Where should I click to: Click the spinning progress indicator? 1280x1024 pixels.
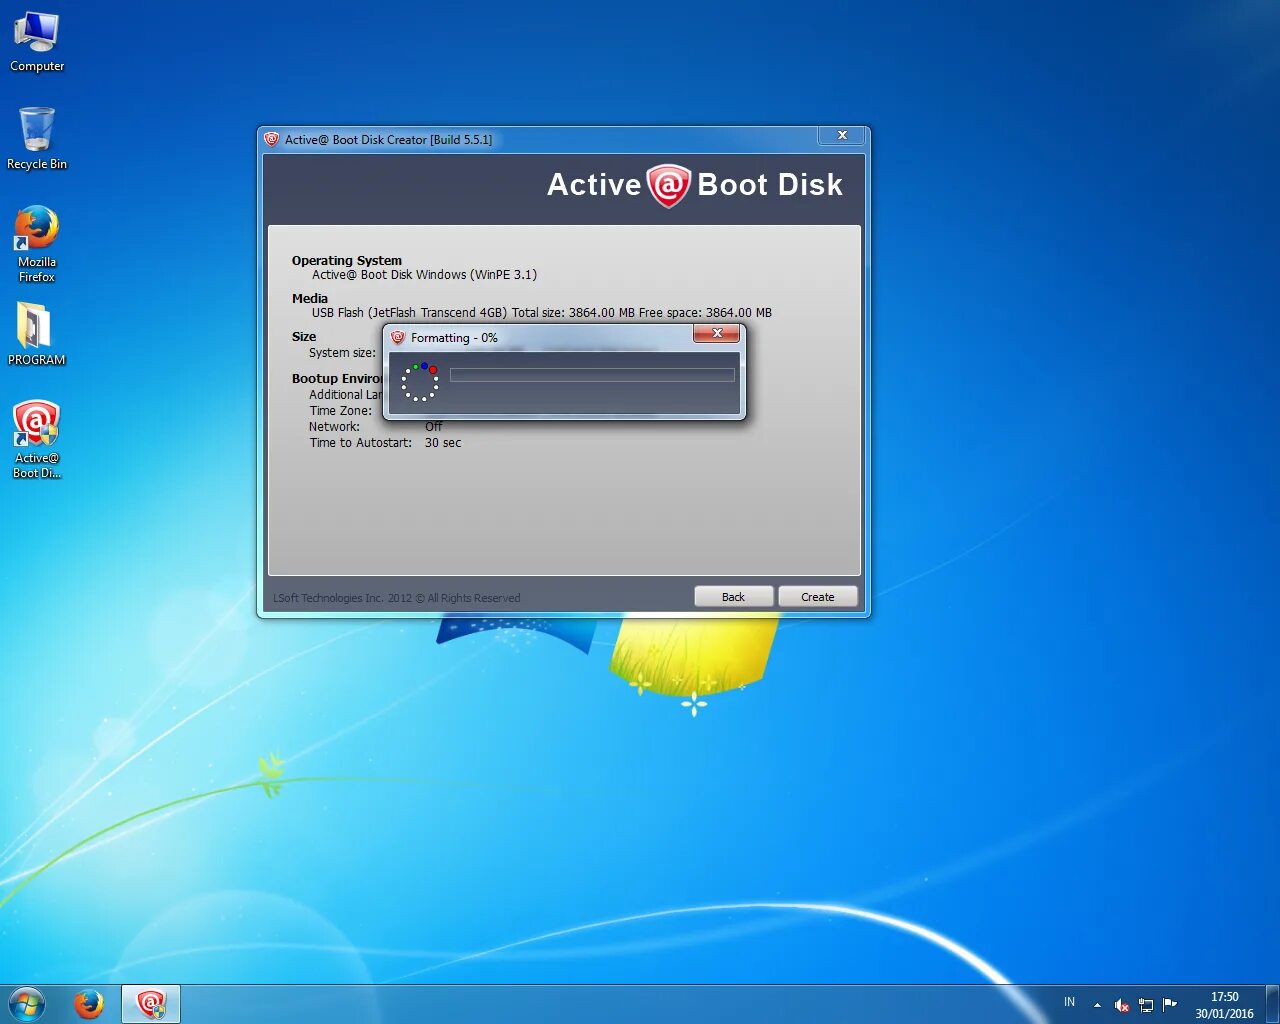pos(420,382)
